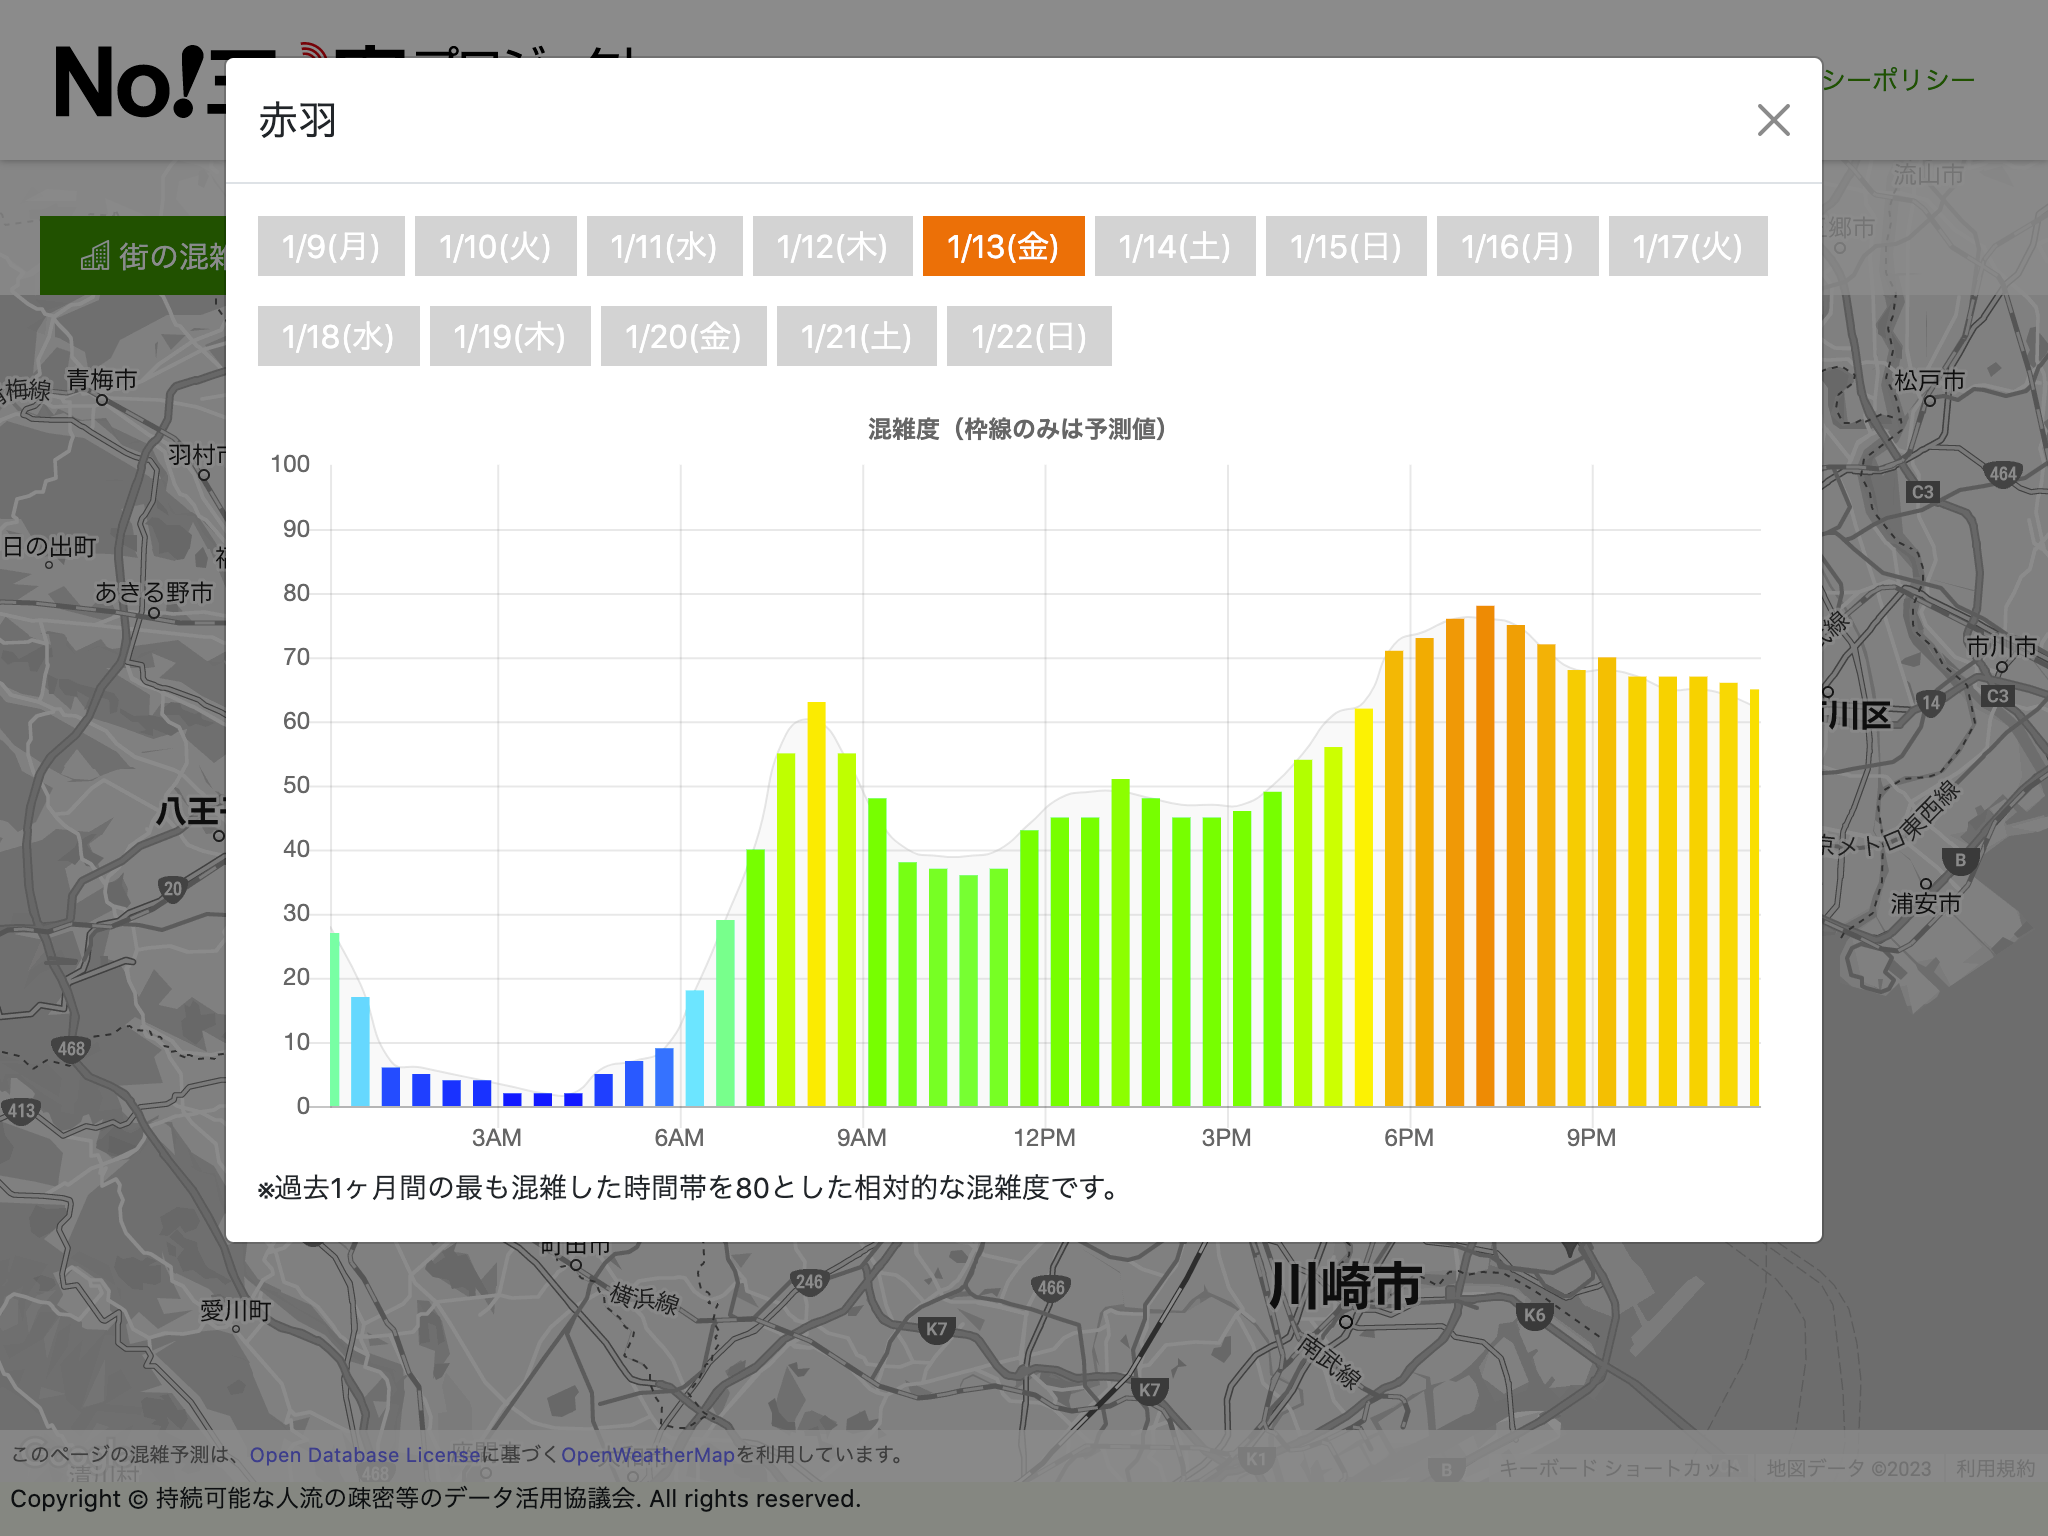2048x1536 pixels.
Task: Click the 青梅市 map label
Action: click(x=102, y=380)
